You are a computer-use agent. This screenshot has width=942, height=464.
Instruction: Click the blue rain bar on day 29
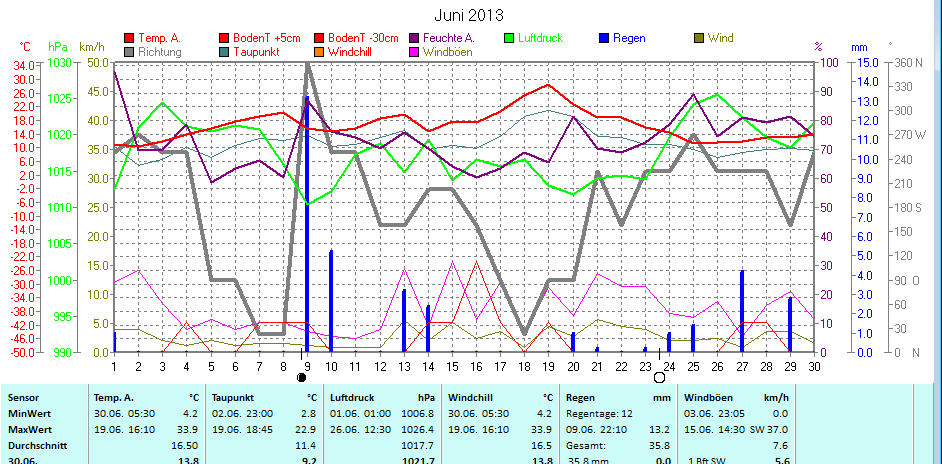tap(790, 325)
